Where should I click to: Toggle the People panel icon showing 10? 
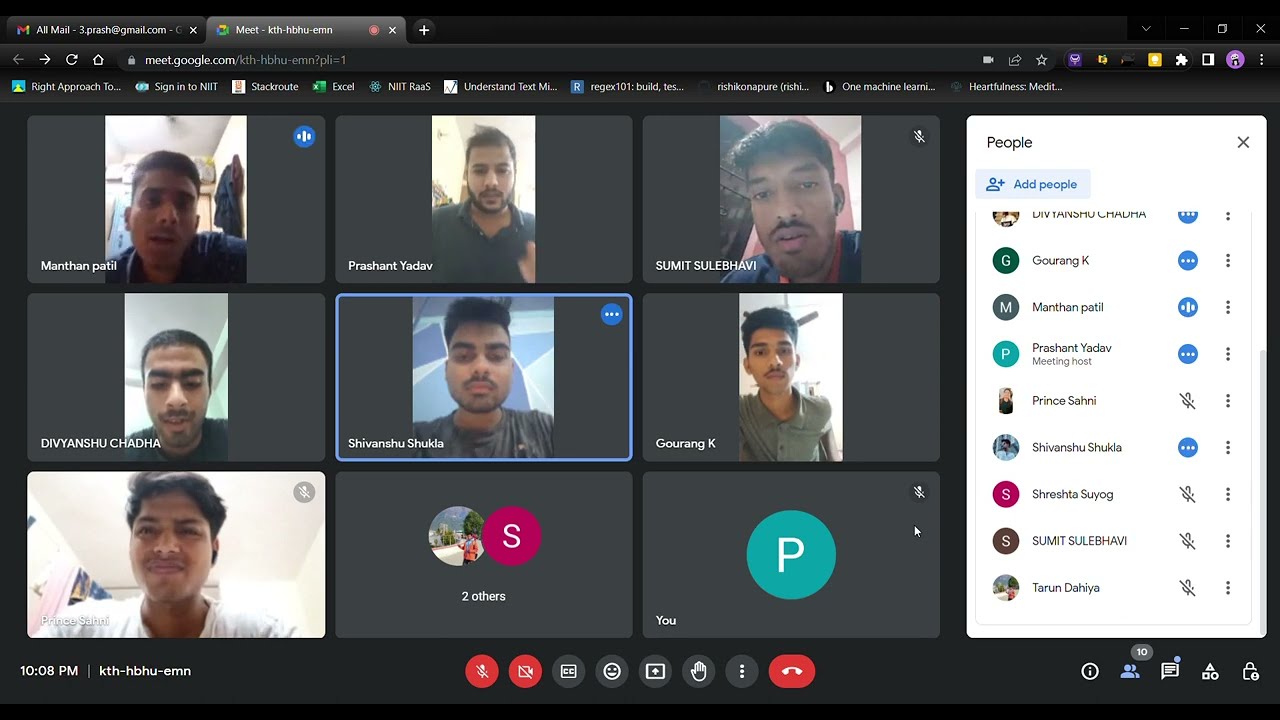1130,672
